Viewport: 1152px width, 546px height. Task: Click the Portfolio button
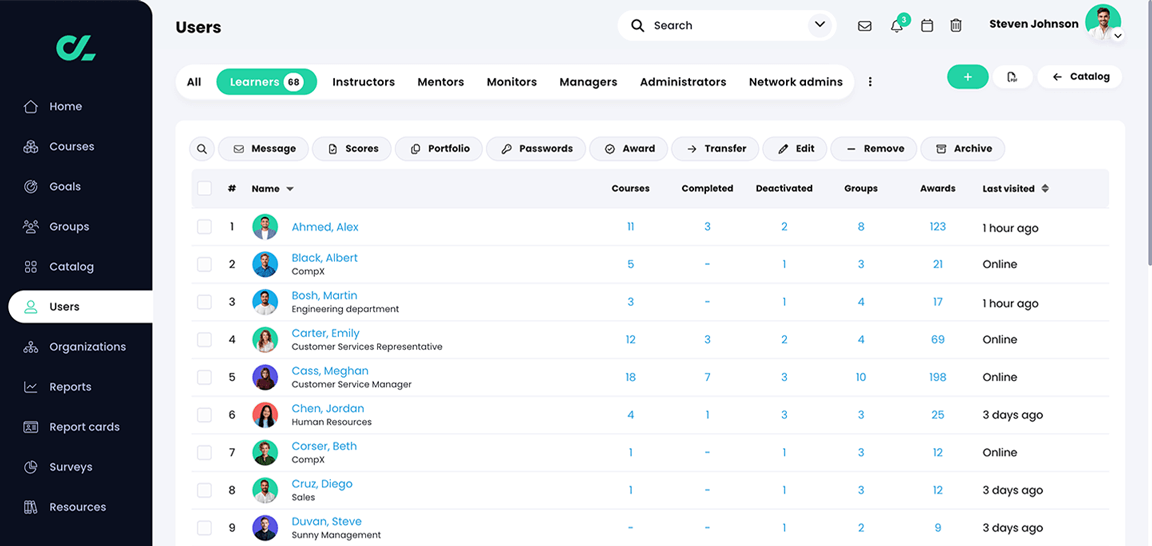[x=439, y=148]
